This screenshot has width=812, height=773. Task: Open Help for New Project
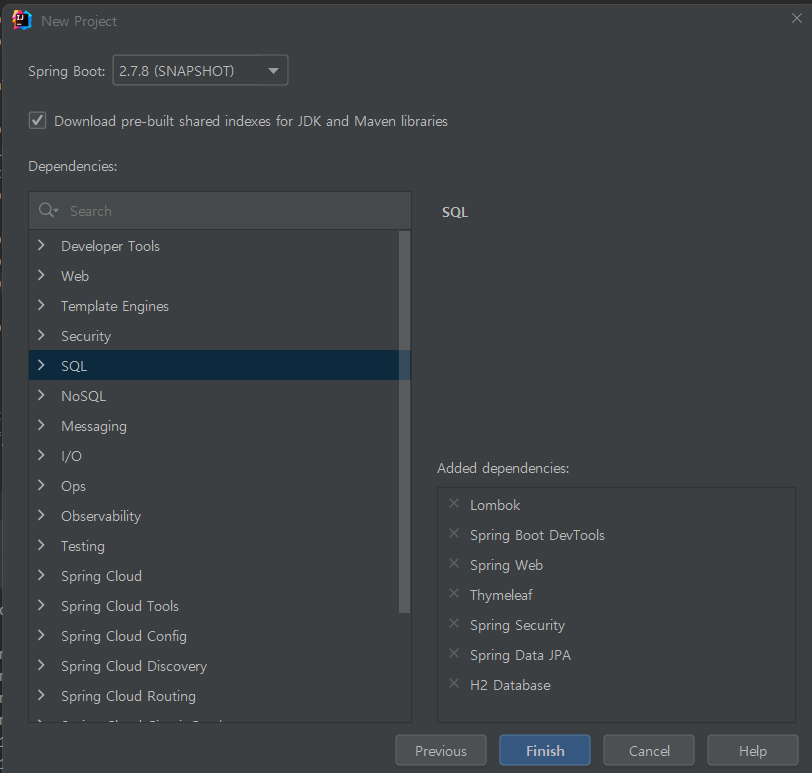coord(752,750)
